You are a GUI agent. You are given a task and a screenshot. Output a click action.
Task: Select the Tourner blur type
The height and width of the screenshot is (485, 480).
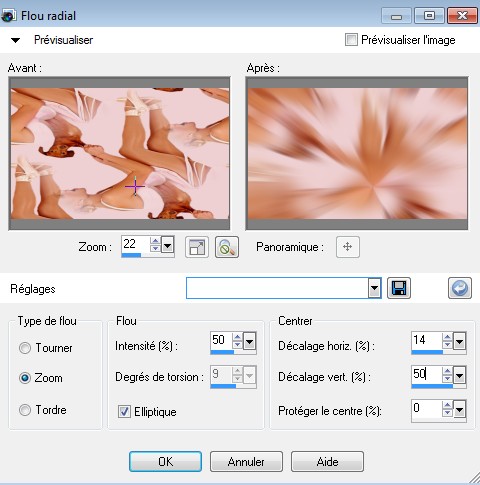pyautogui.click(x=25, y=348)
